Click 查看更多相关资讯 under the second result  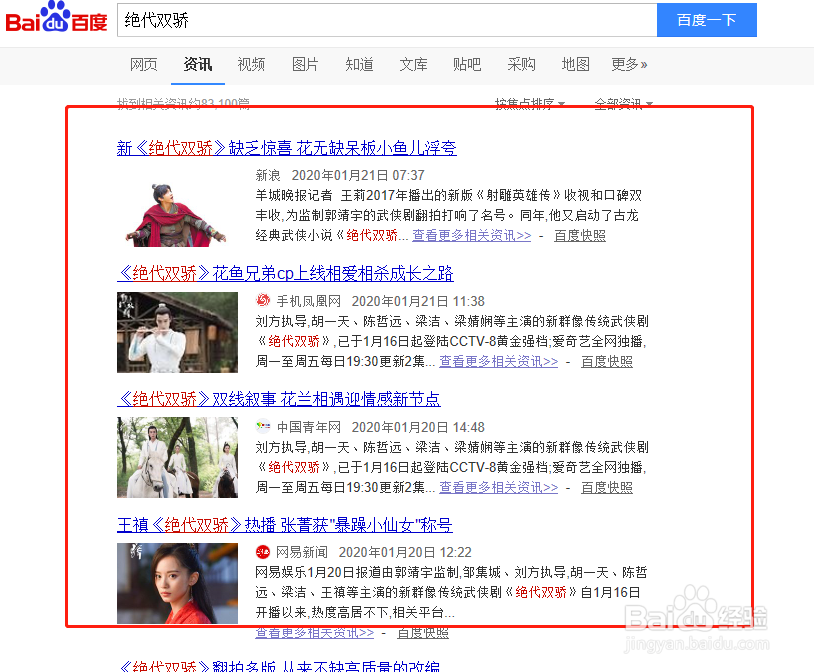point(498,363)
